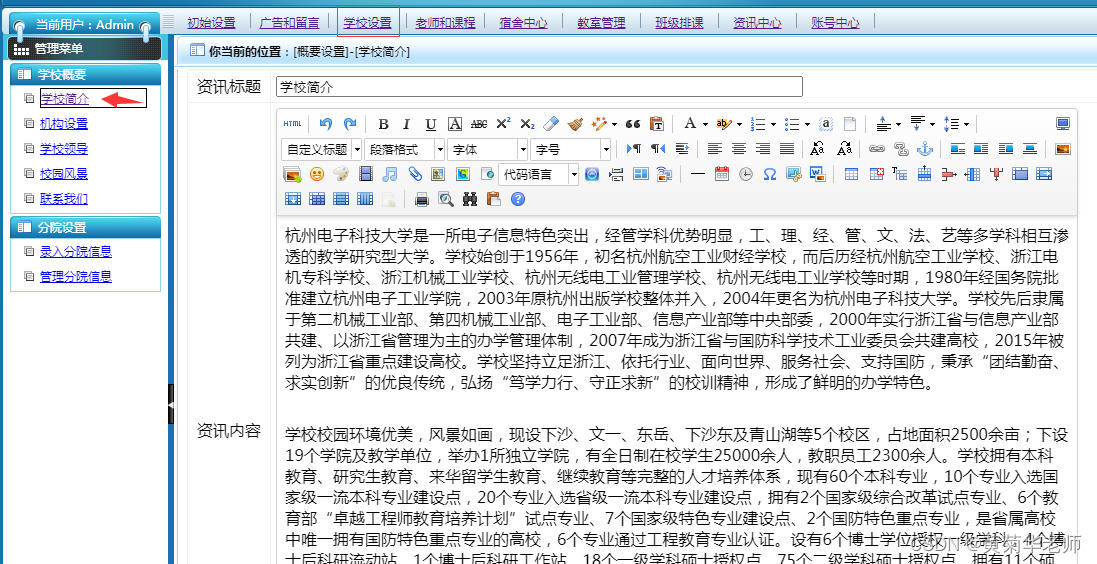The image size is (1097, 564).
Task: Attach a file with paperclip icon
Action: coord(414,174)
